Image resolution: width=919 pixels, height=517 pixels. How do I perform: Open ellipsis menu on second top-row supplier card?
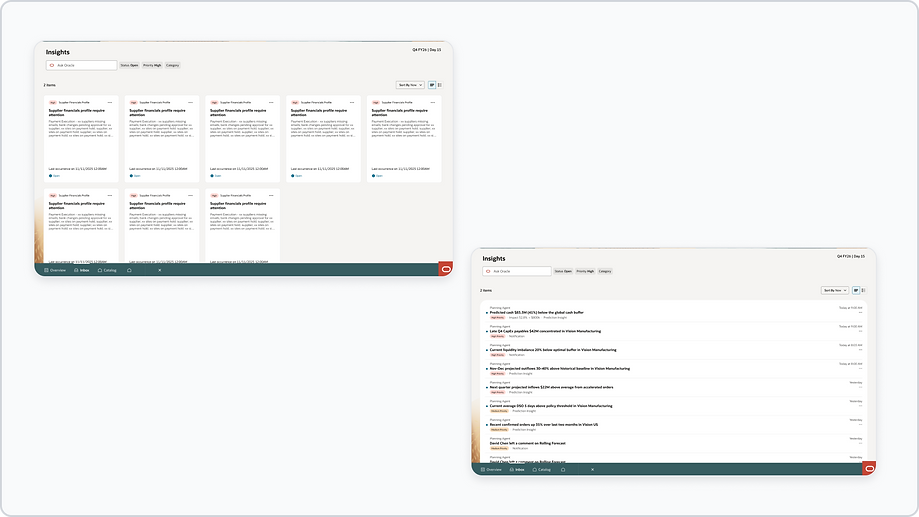pyautogui.click(x=190, y=103)
